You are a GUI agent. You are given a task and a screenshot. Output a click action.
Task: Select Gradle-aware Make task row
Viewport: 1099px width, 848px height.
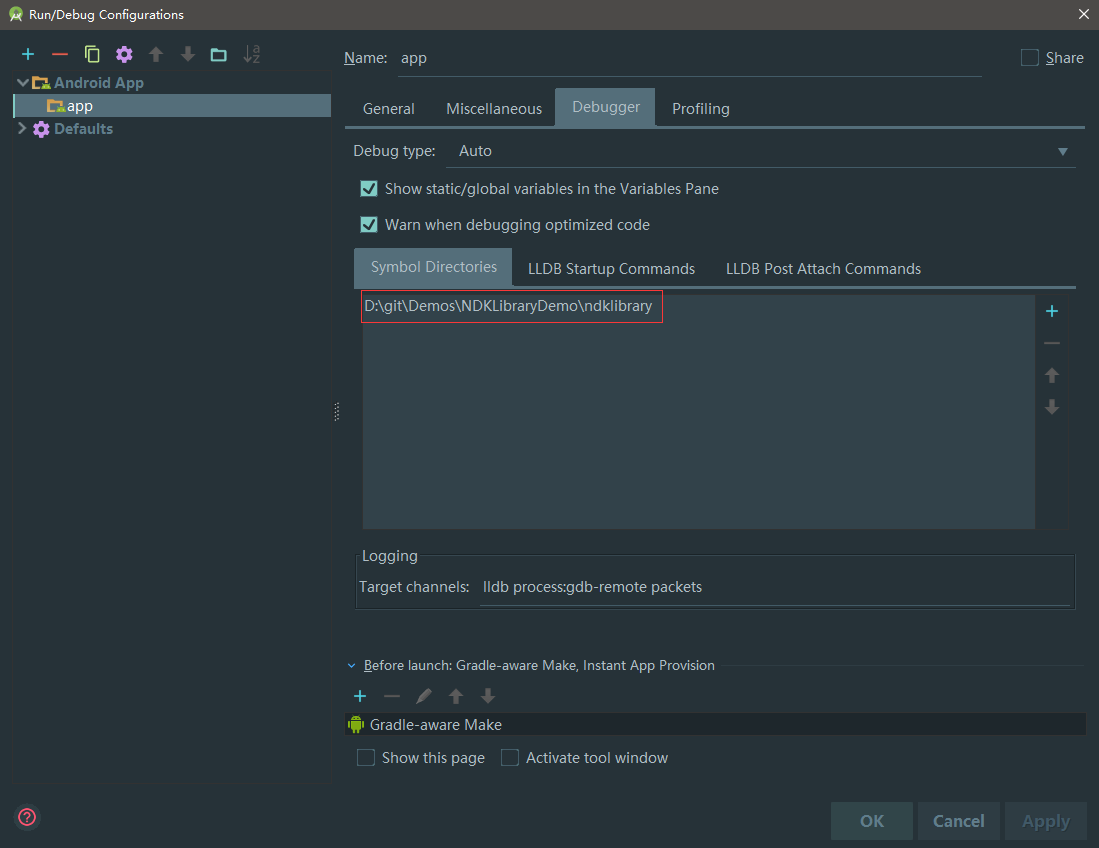(715, 725)
